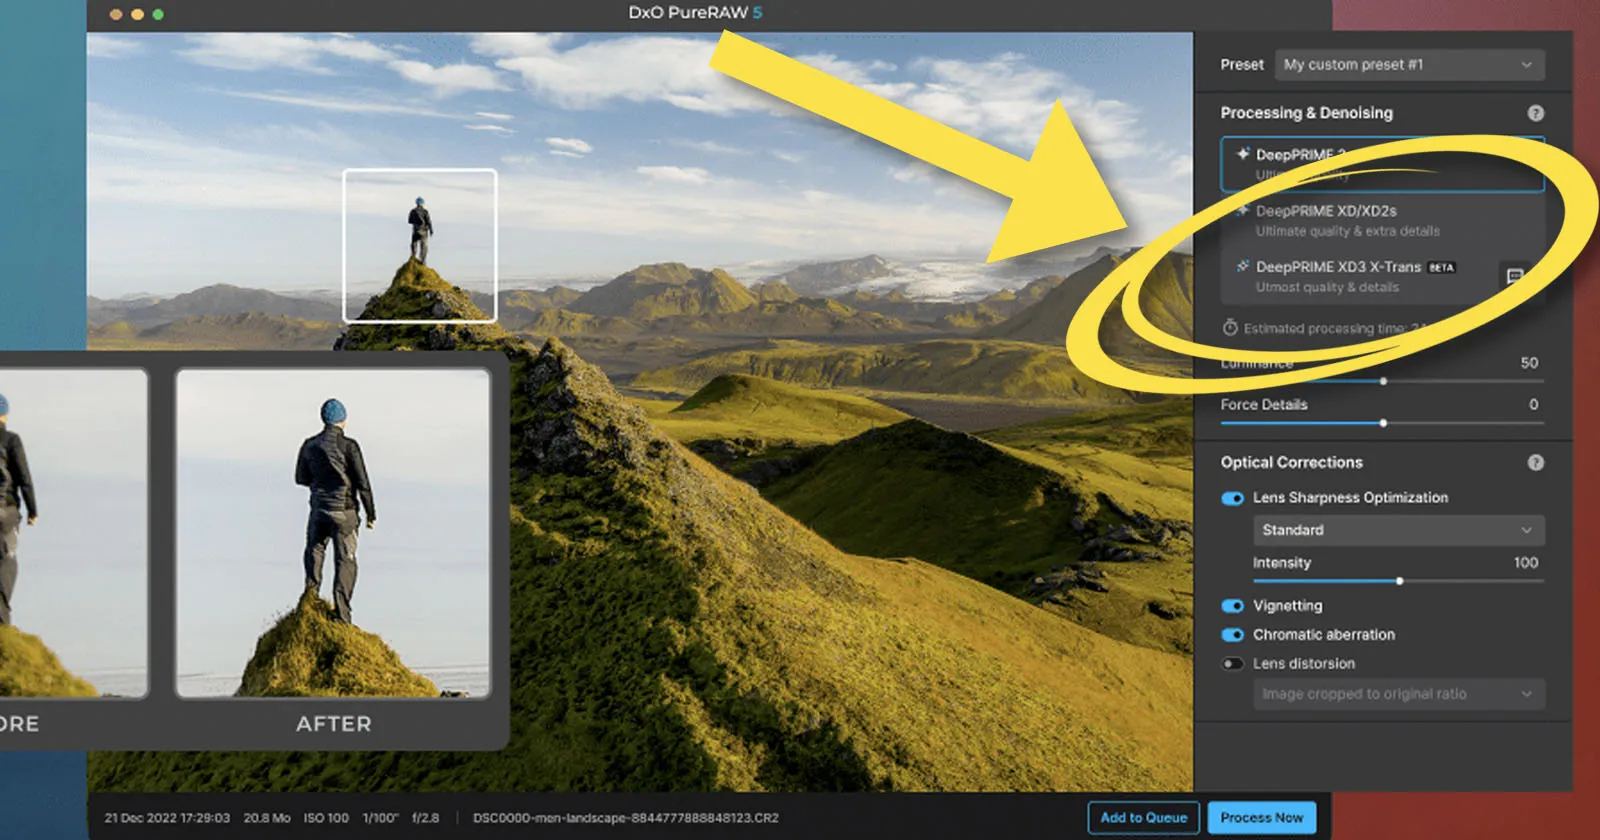The image size is (1600, 840).
Task: Open Image cropped to original ratio dropdown
Action: [1399, 694]
